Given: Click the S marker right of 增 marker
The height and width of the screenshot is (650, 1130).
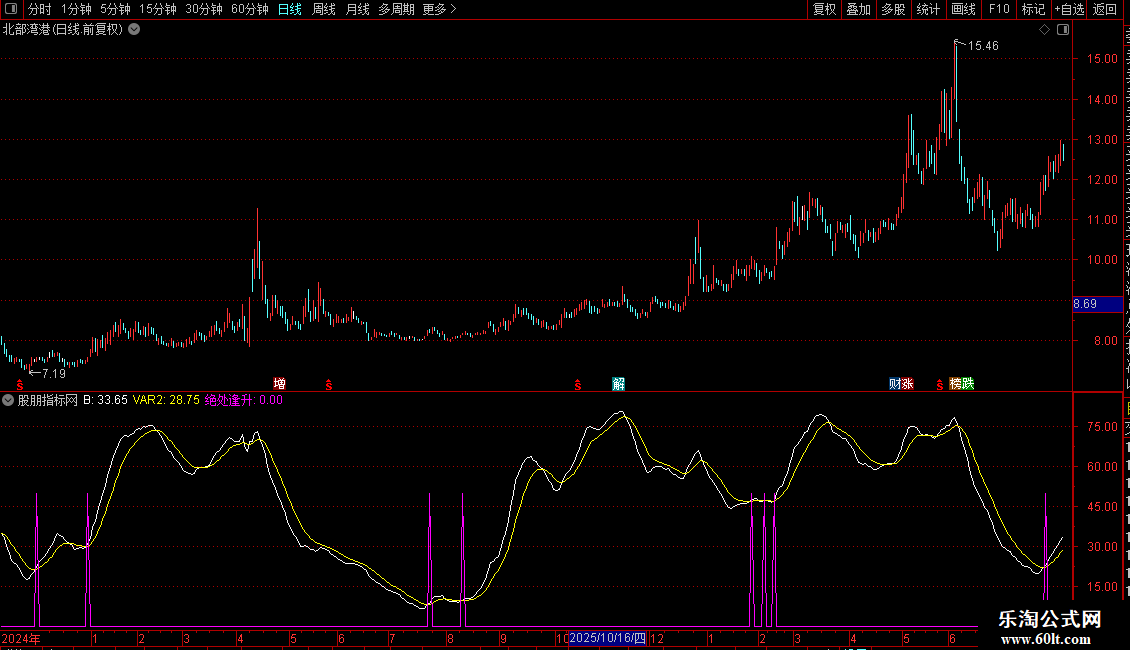Looking at the screenshot, I should pos(329,386).
